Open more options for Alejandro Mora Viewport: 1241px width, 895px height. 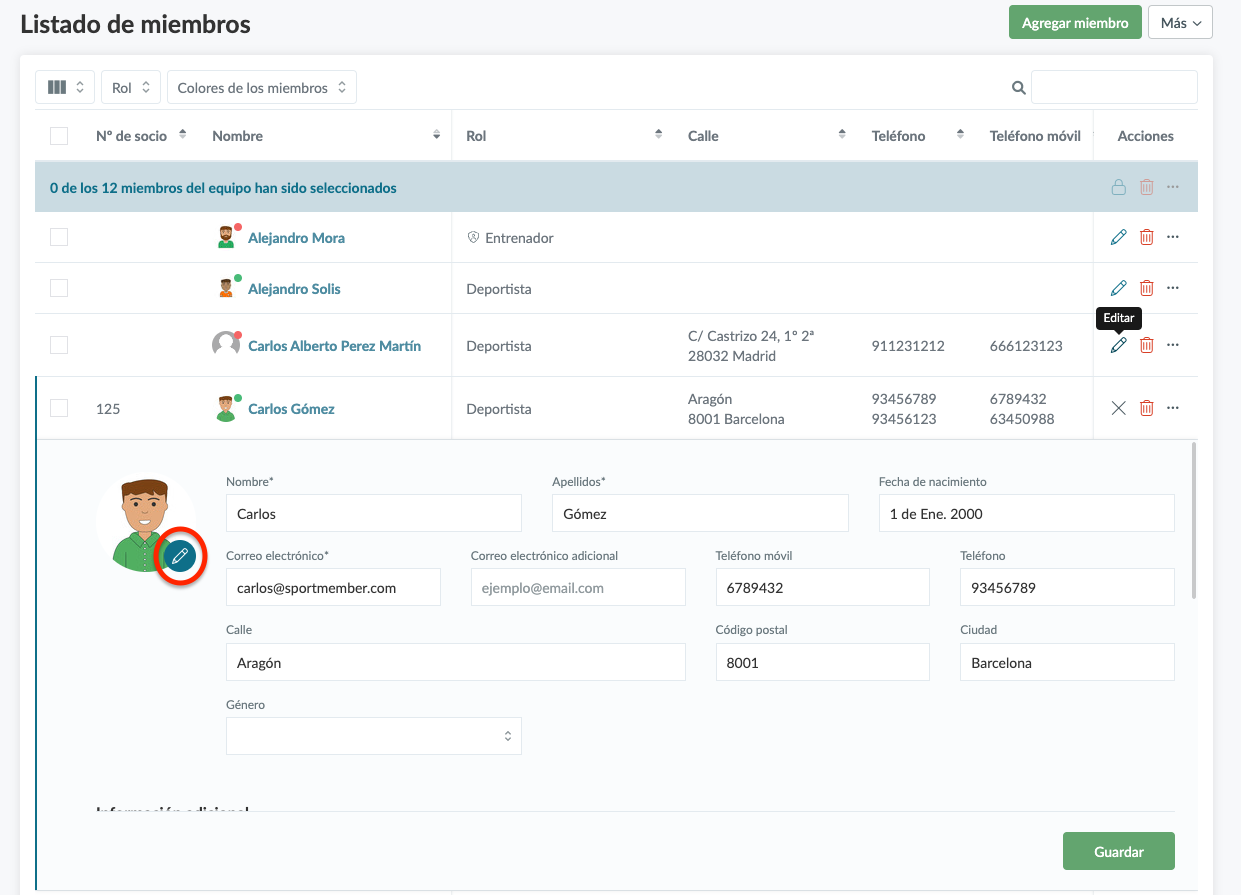[1173, 237]
